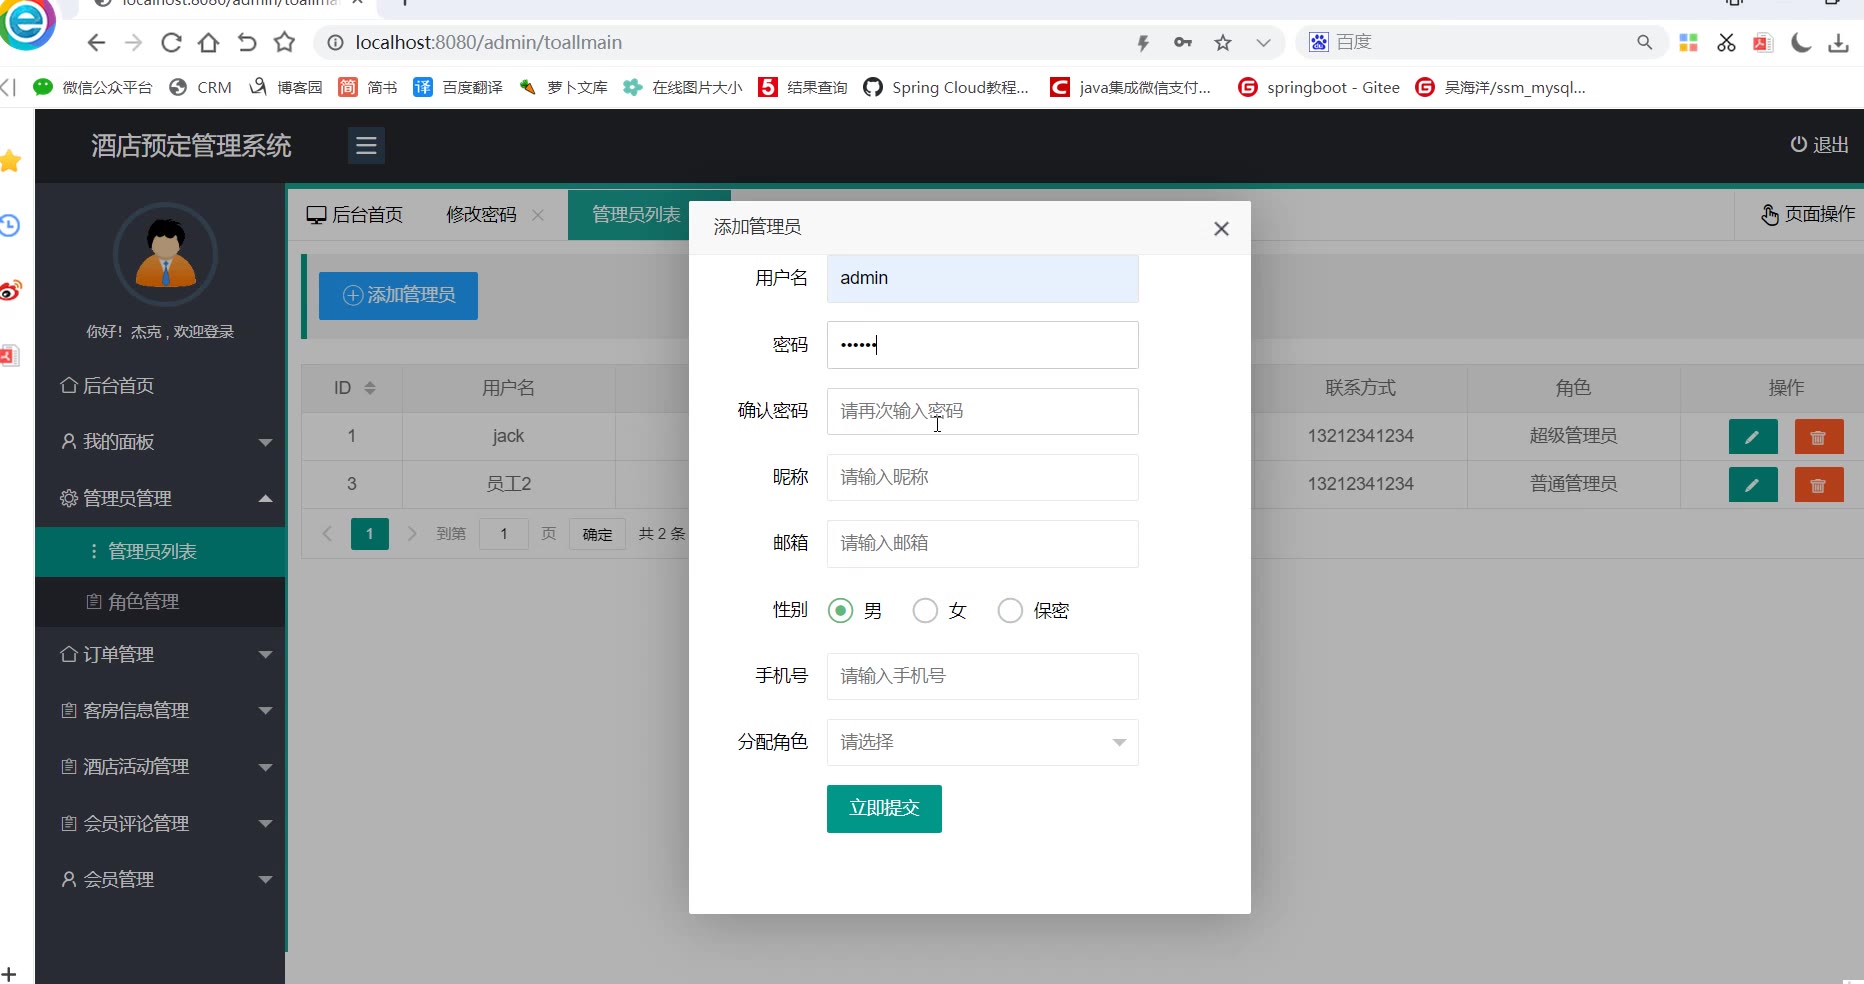Click the browser downloads icon

tap(1838, 43)
